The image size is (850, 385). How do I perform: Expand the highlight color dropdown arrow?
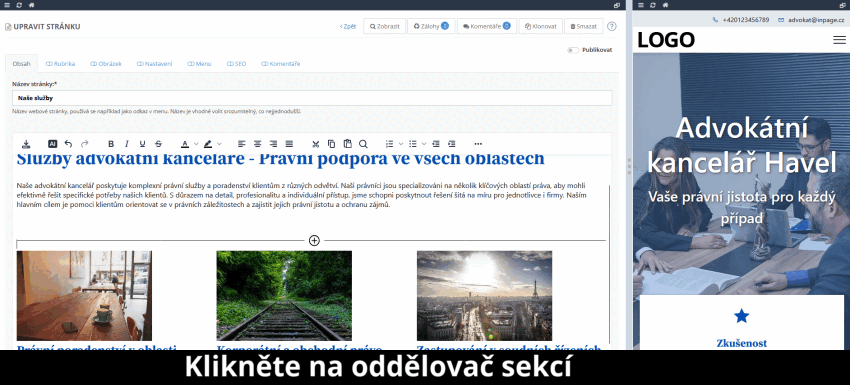(219, 144)
